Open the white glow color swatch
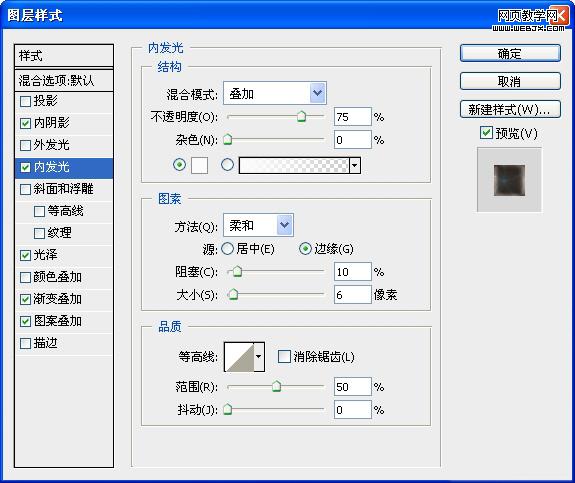The width and height of the screenshot is (575, 483). (x=199, y=165)
